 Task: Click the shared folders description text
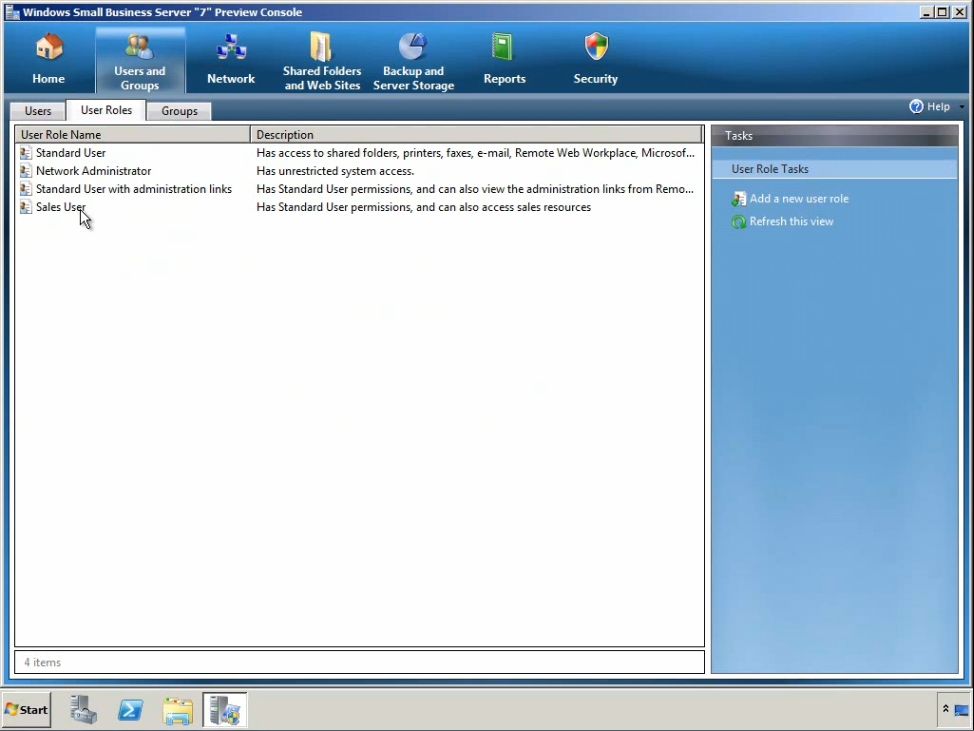tap(476, 153)
